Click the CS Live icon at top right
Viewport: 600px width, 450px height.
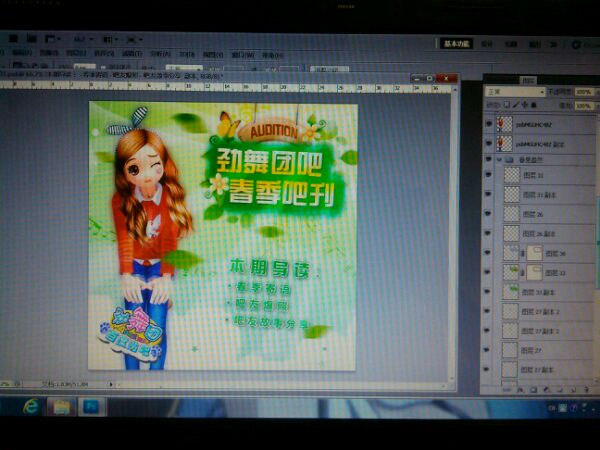click(576, 45)
